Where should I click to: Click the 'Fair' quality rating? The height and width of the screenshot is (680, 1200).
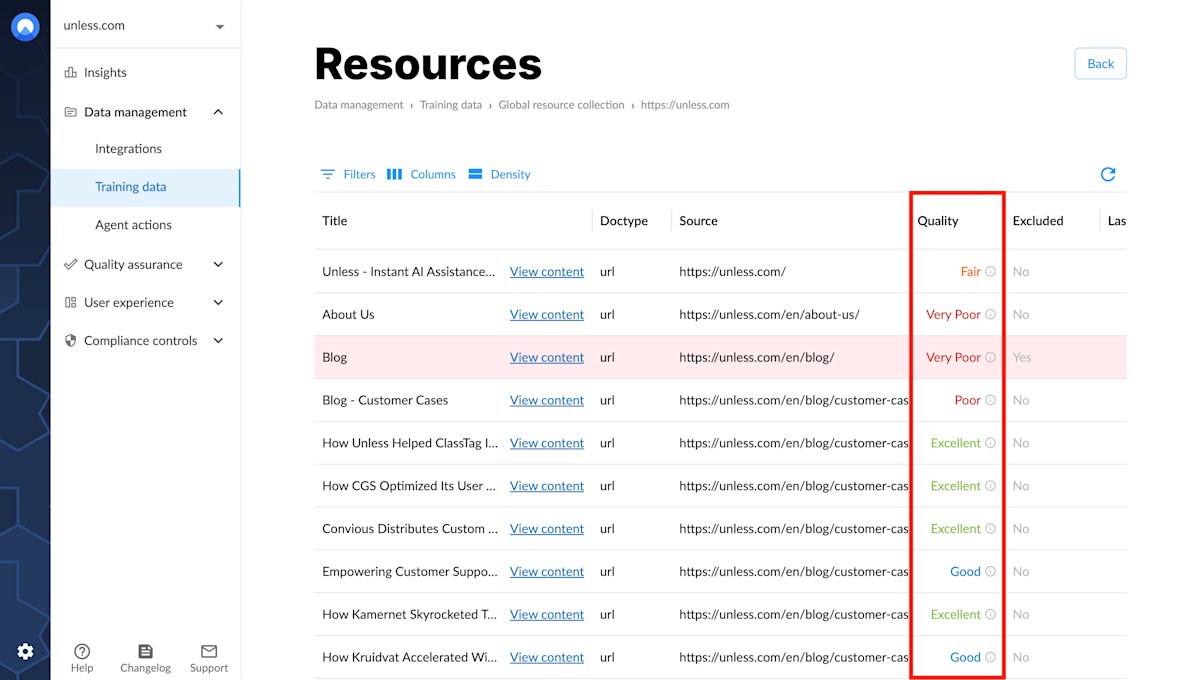pos(971,271)
